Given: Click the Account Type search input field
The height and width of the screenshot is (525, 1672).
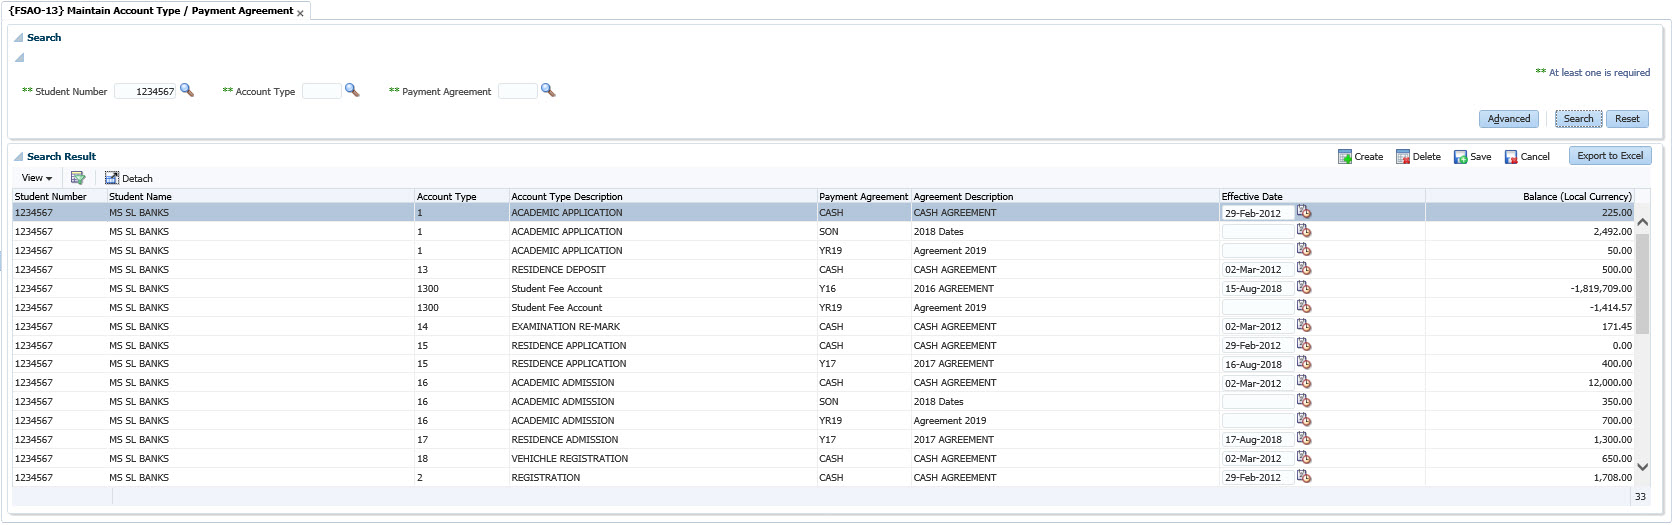Looking at the screenshot, I should (x=321, y=91).
